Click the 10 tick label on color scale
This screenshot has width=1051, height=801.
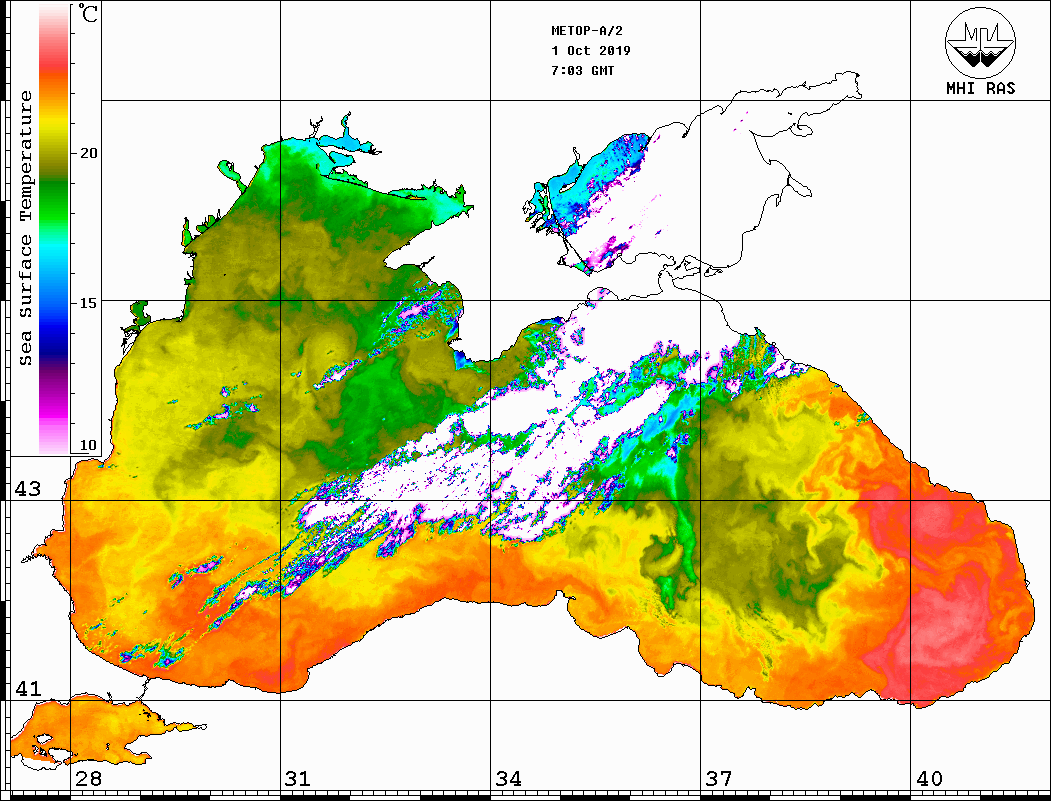pyautogui.click(x=88, y=445)
